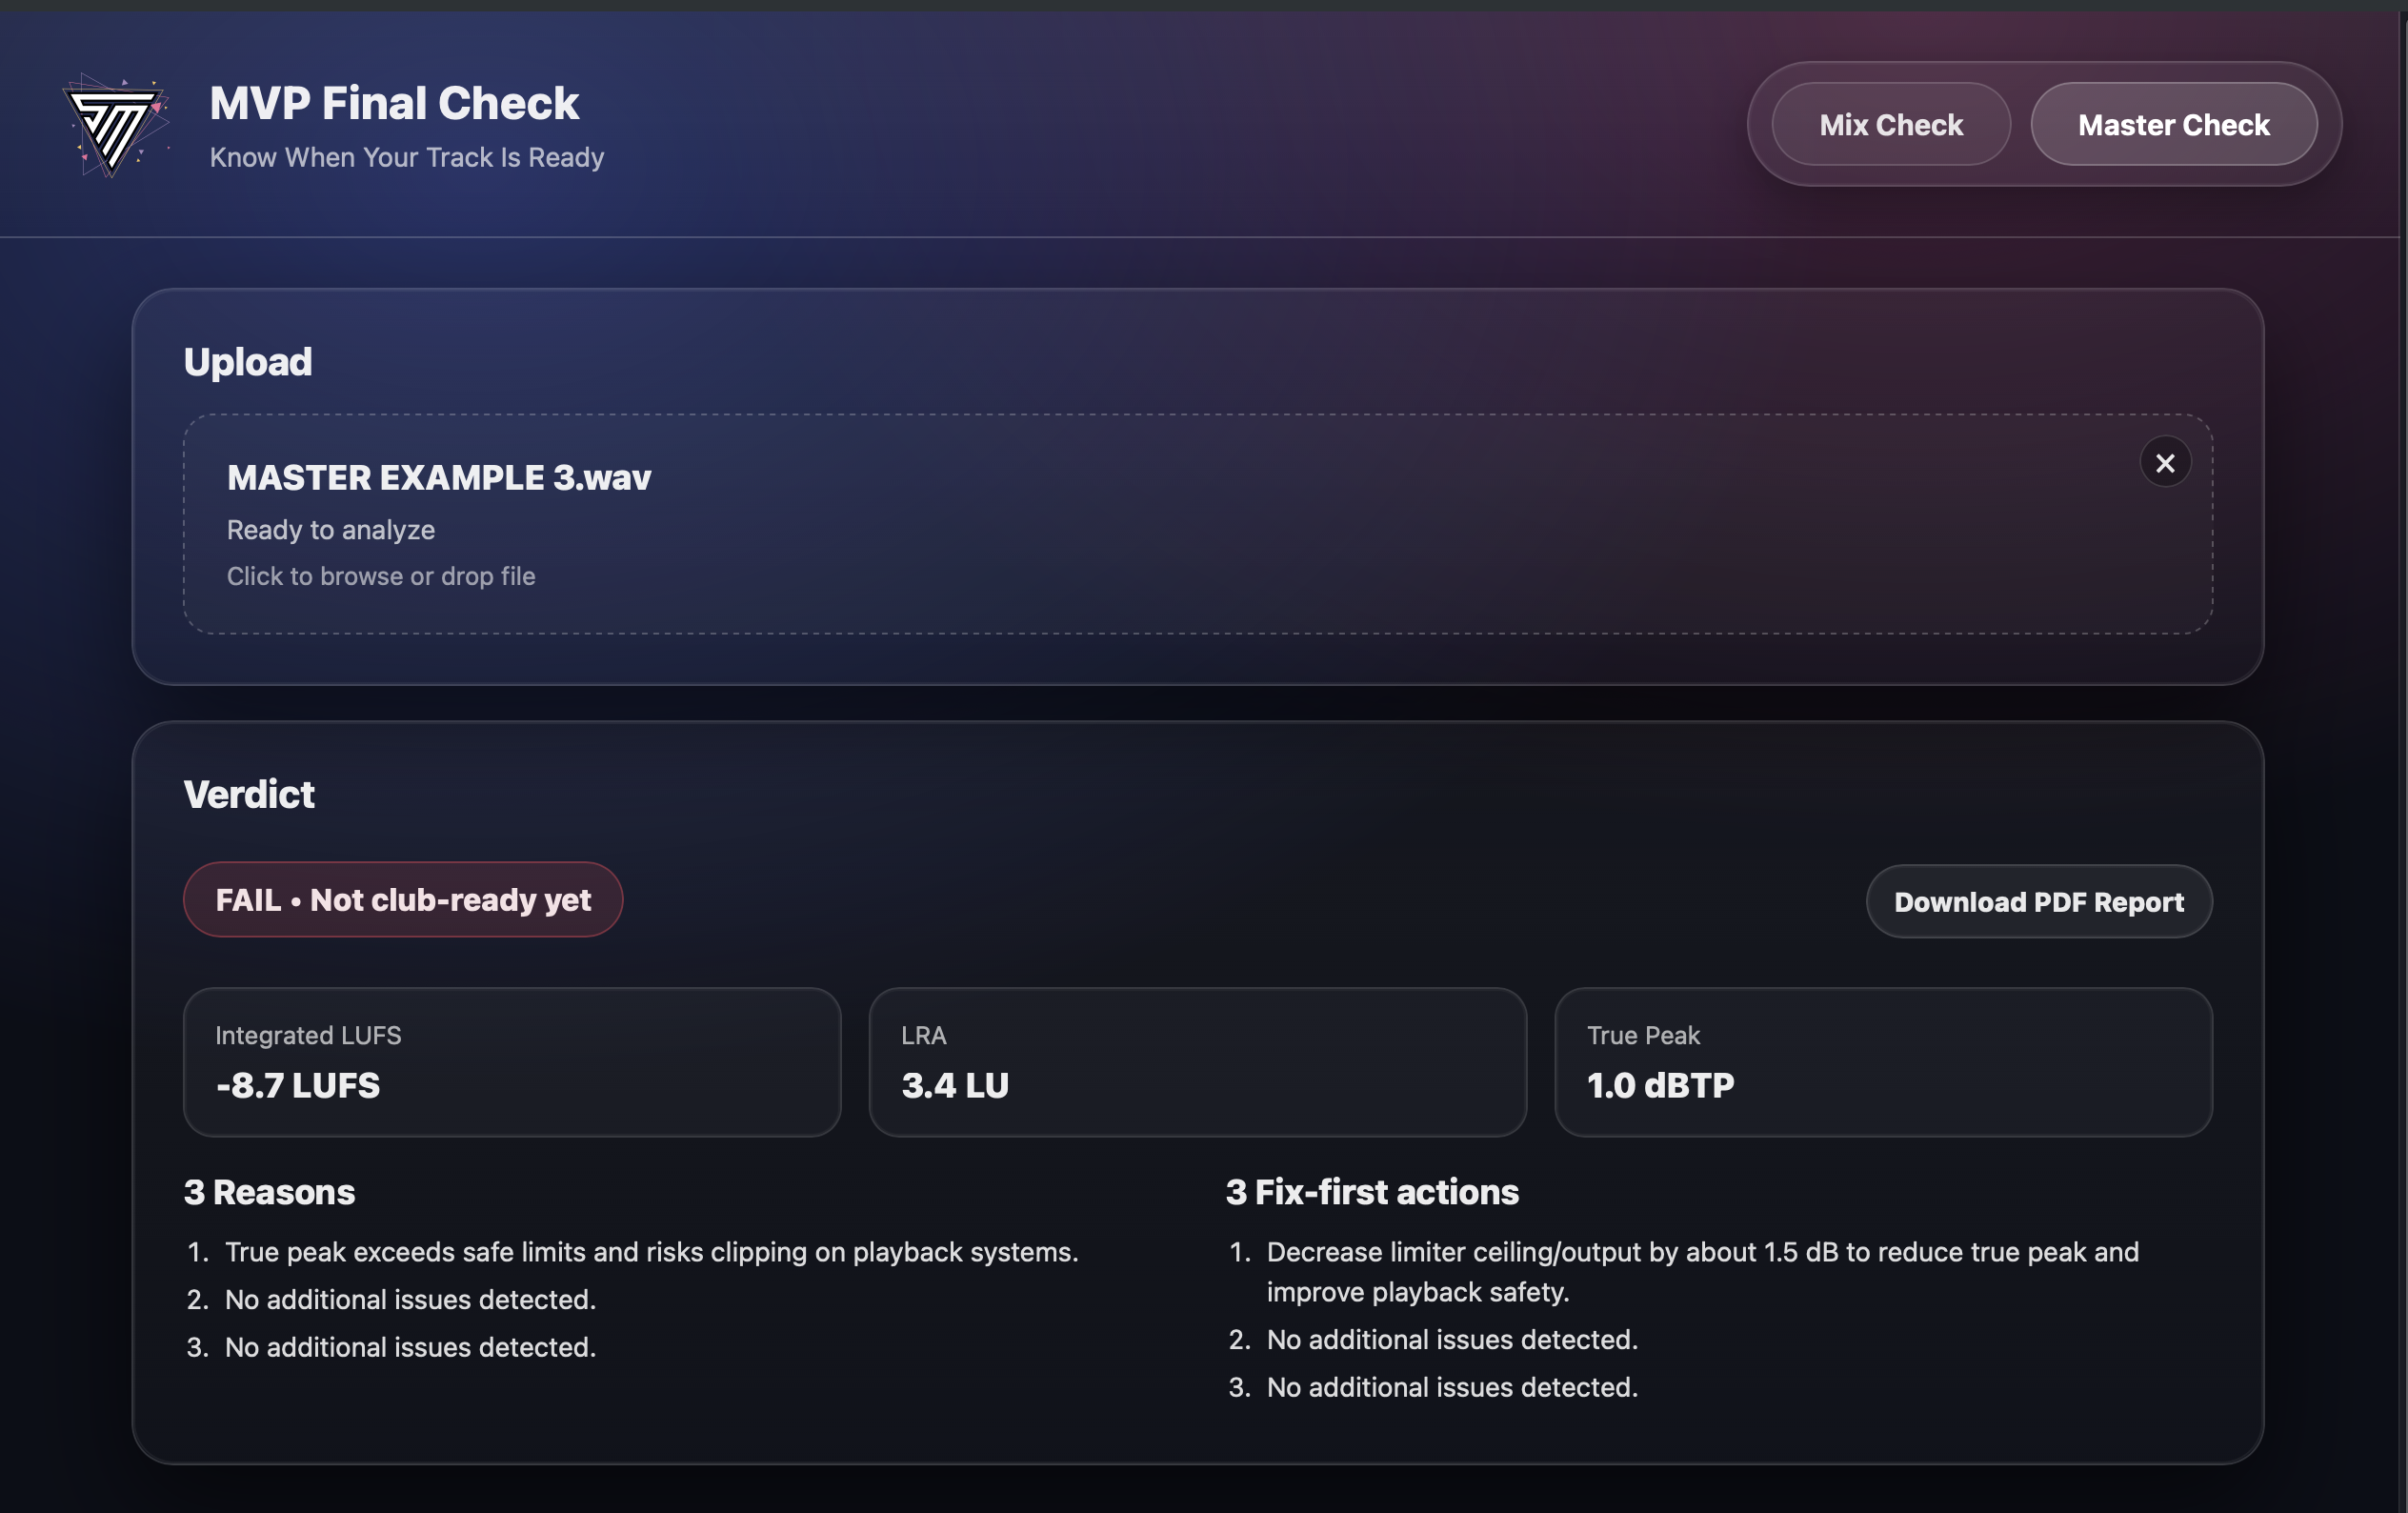
Task: Click the 3 Fix-first actions heading
Action: (1372, 1192)
